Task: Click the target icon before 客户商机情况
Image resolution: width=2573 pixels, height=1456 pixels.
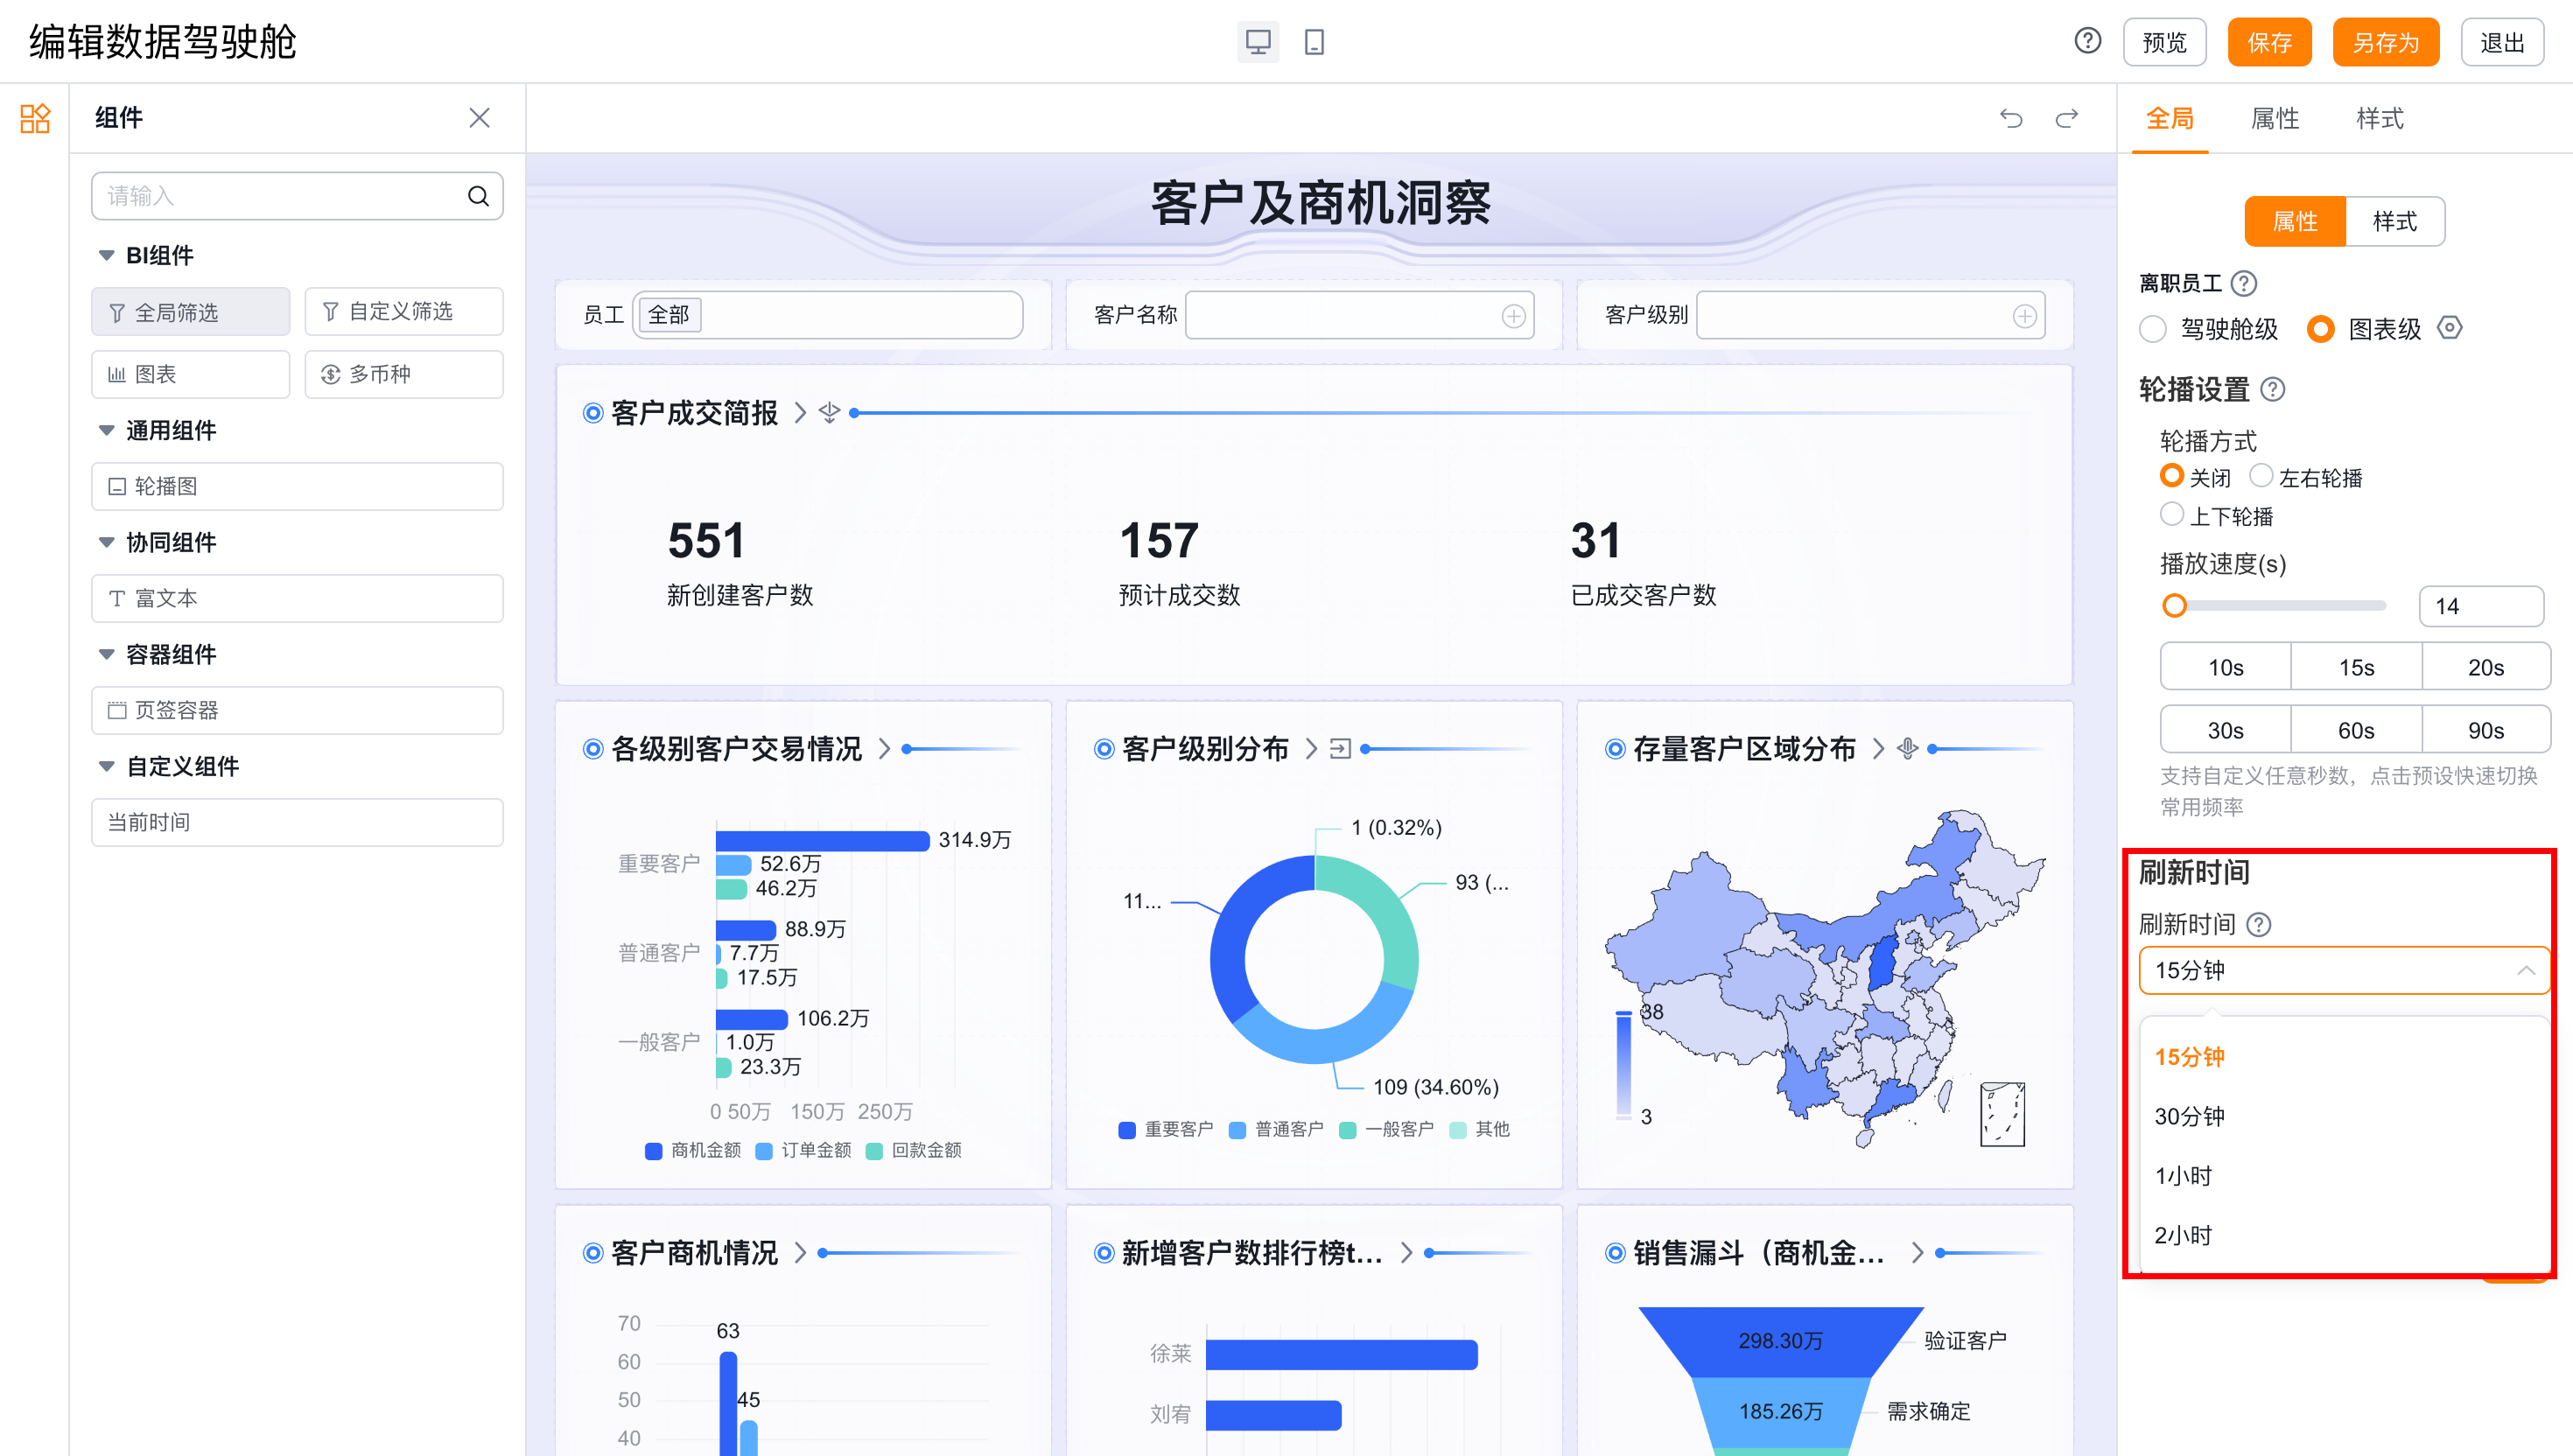Action: 593,1253
